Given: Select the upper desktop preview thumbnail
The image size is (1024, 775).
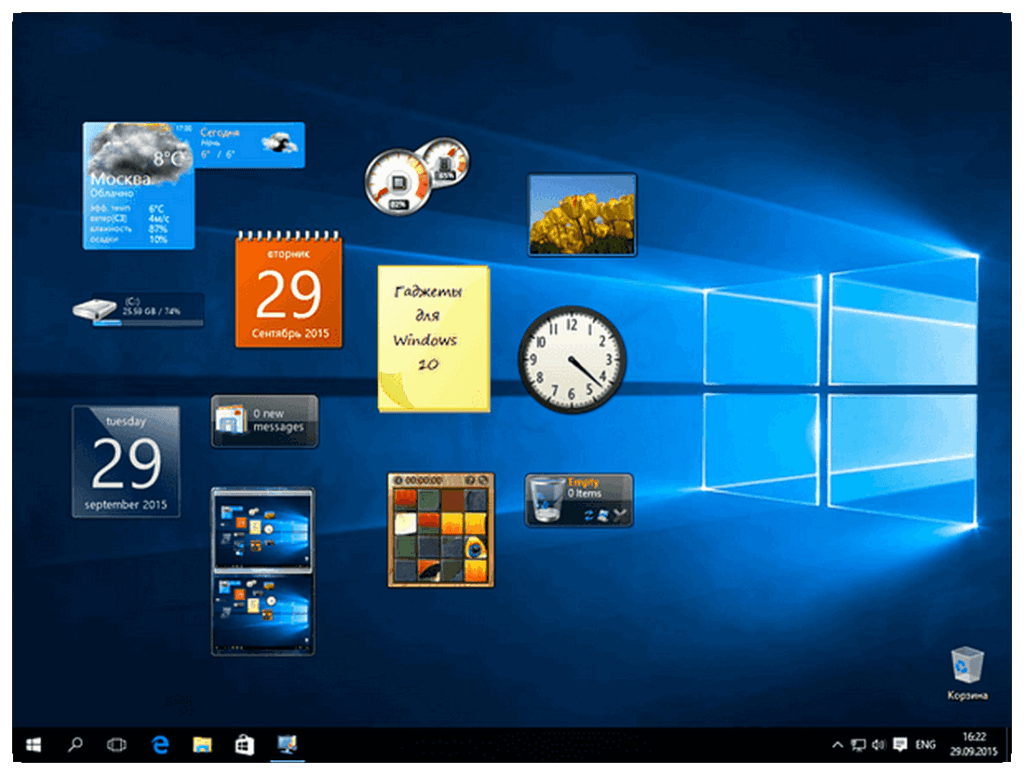Looking at the screenshot, I should click(x=263, y=530).
